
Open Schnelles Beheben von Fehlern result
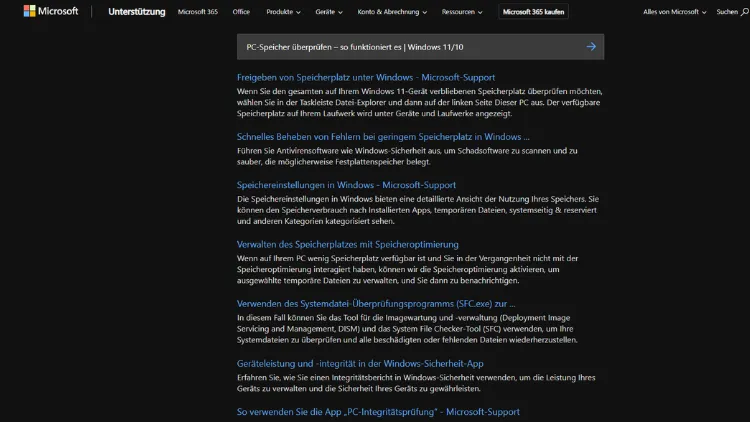(383, 136)
